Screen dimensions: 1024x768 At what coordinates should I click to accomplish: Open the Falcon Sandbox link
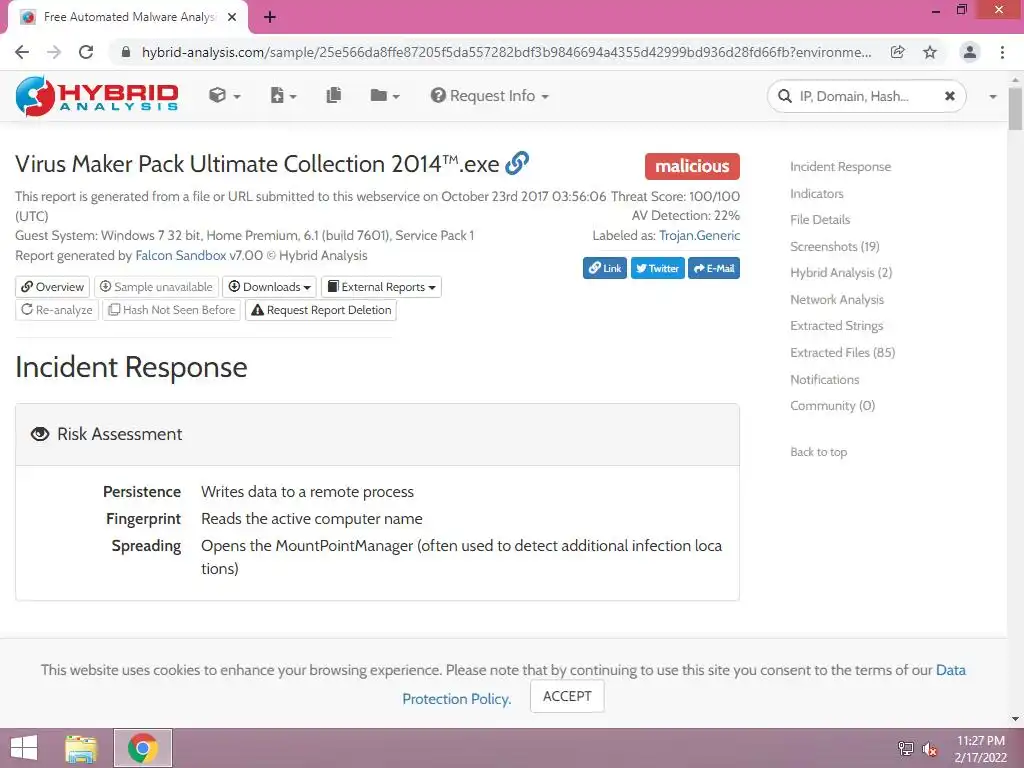pos(180,255)
